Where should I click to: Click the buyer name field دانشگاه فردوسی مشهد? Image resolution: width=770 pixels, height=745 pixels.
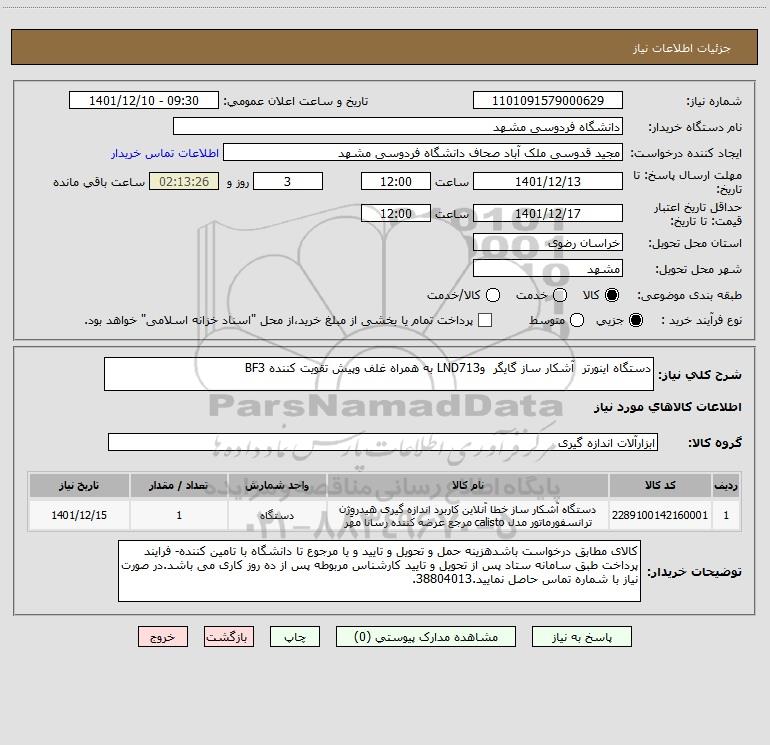398,127
